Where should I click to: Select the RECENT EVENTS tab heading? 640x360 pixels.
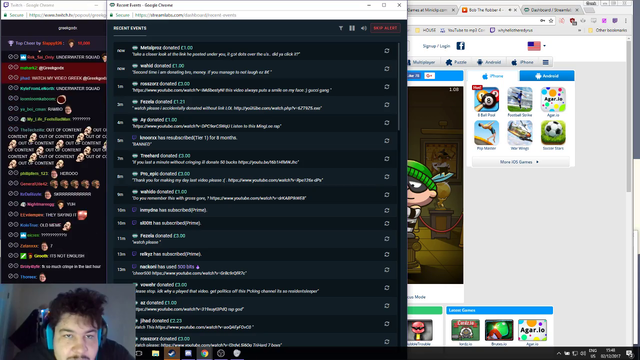[x=130, y=28]
